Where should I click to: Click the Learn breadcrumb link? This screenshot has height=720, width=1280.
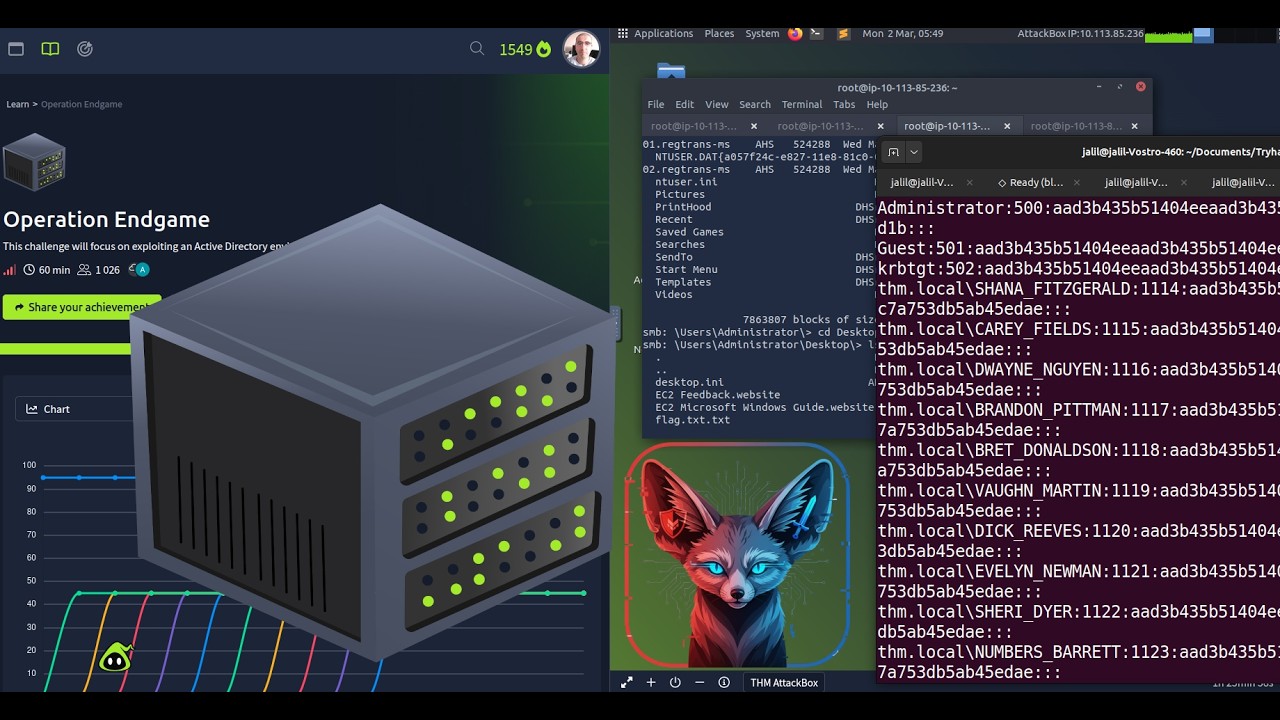pyautogui.click(x=17, y=104)
